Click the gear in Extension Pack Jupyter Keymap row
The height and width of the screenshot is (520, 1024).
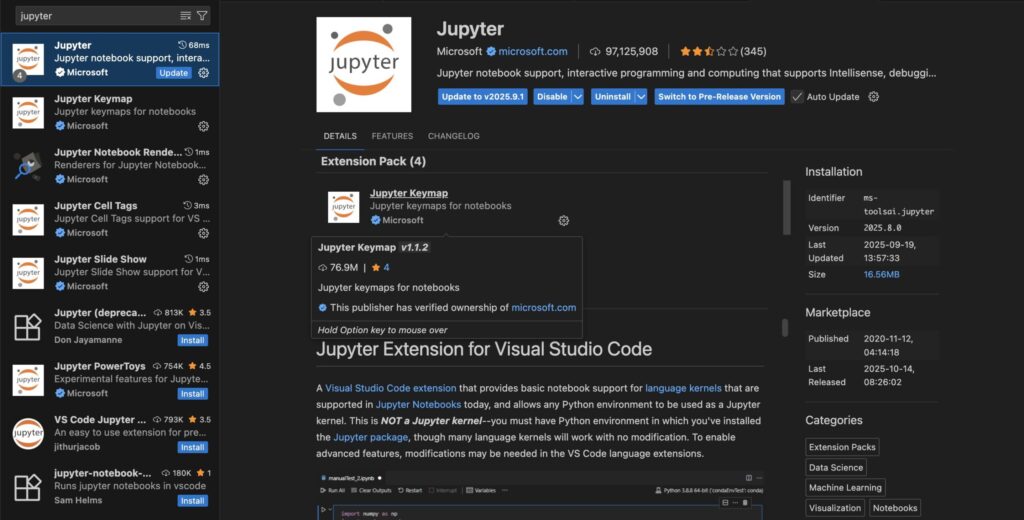[x=563, y=220]
